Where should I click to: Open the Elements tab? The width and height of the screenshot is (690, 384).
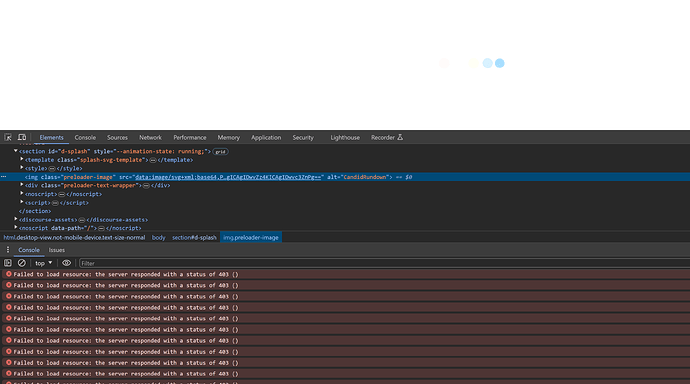point(51,137)
